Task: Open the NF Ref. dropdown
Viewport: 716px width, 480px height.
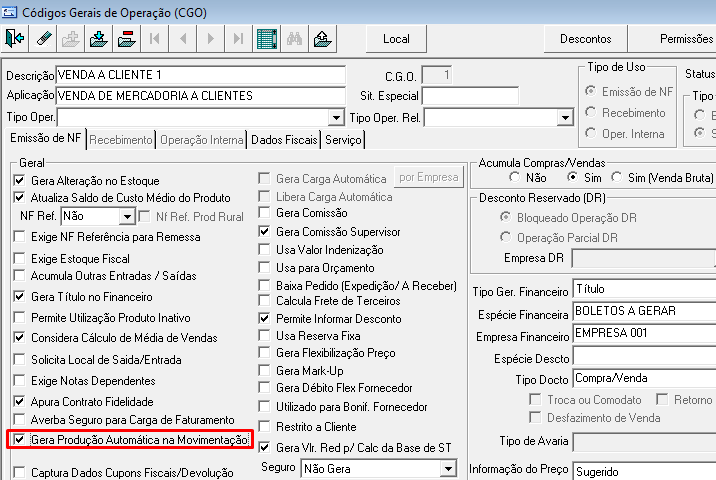Action: [127, 216]
